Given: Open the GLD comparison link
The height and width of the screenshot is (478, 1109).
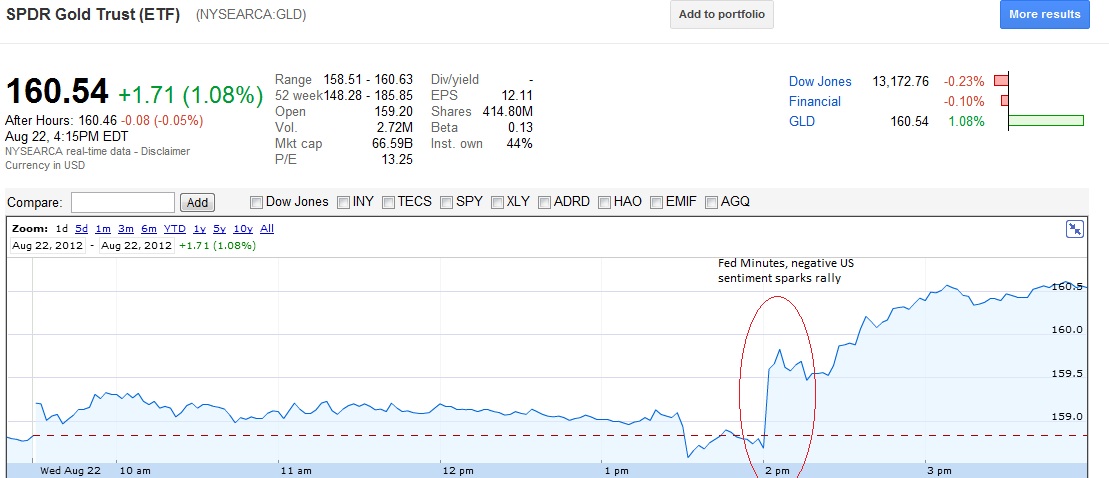Looking at the screenshot, I should [802, 121].
